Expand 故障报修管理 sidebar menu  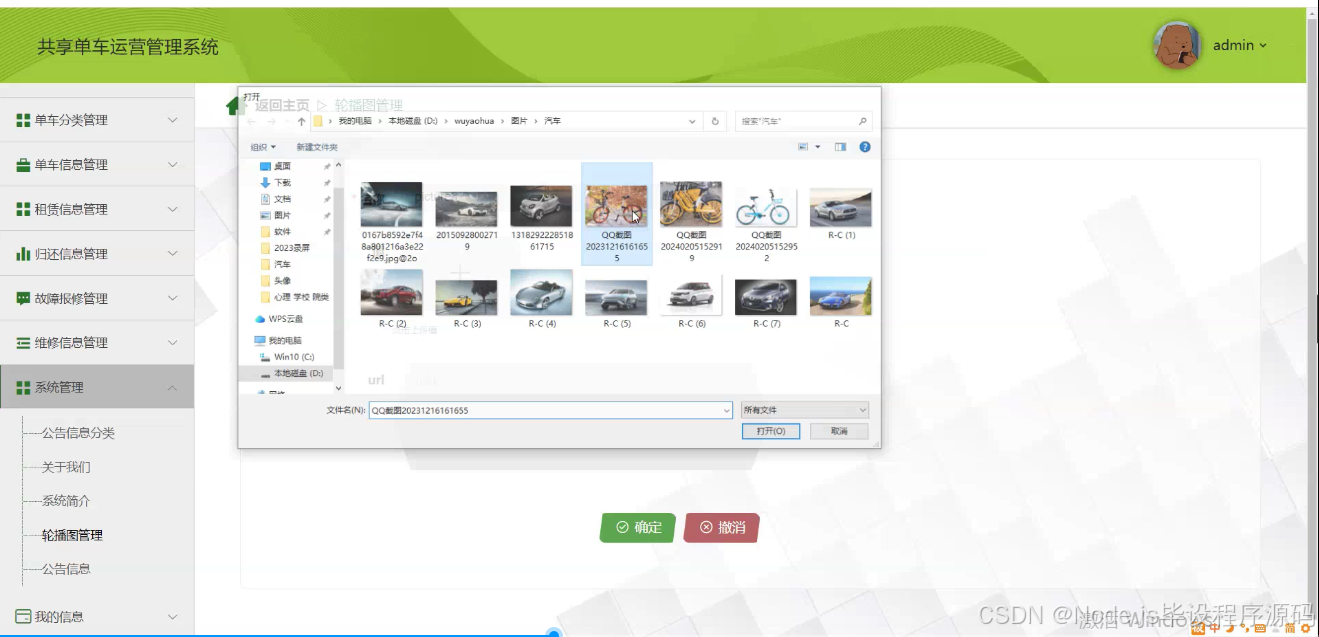tap(97, 298)
